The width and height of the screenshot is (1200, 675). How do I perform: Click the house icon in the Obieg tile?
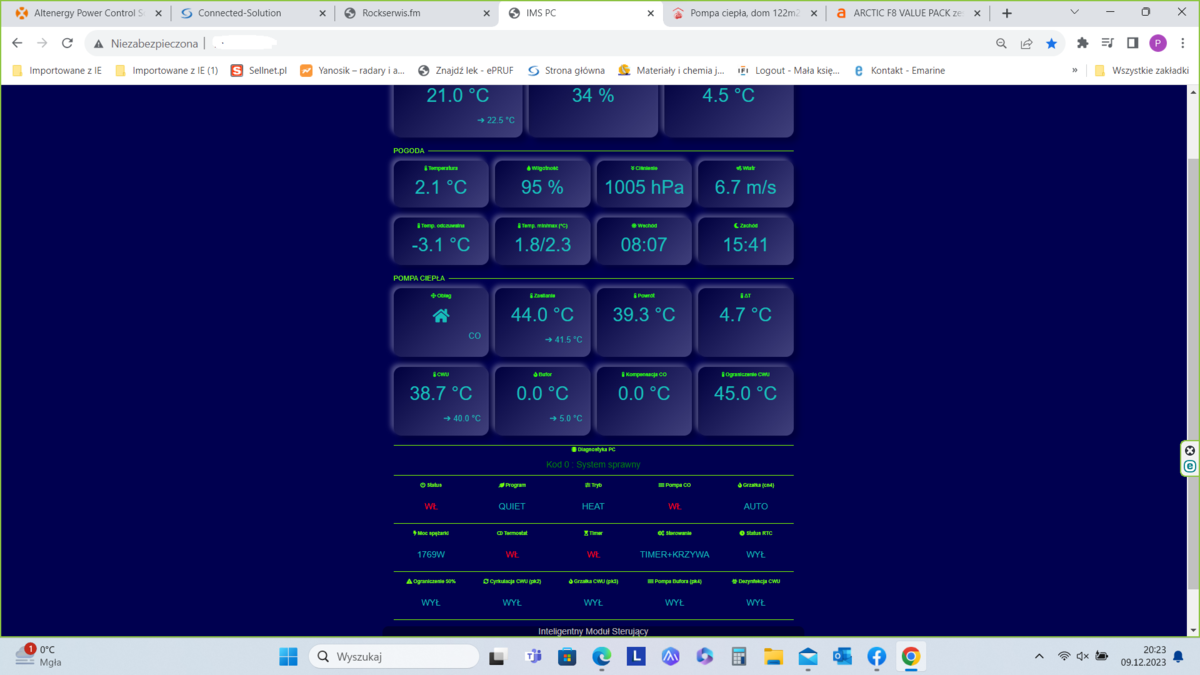point(441,316)
